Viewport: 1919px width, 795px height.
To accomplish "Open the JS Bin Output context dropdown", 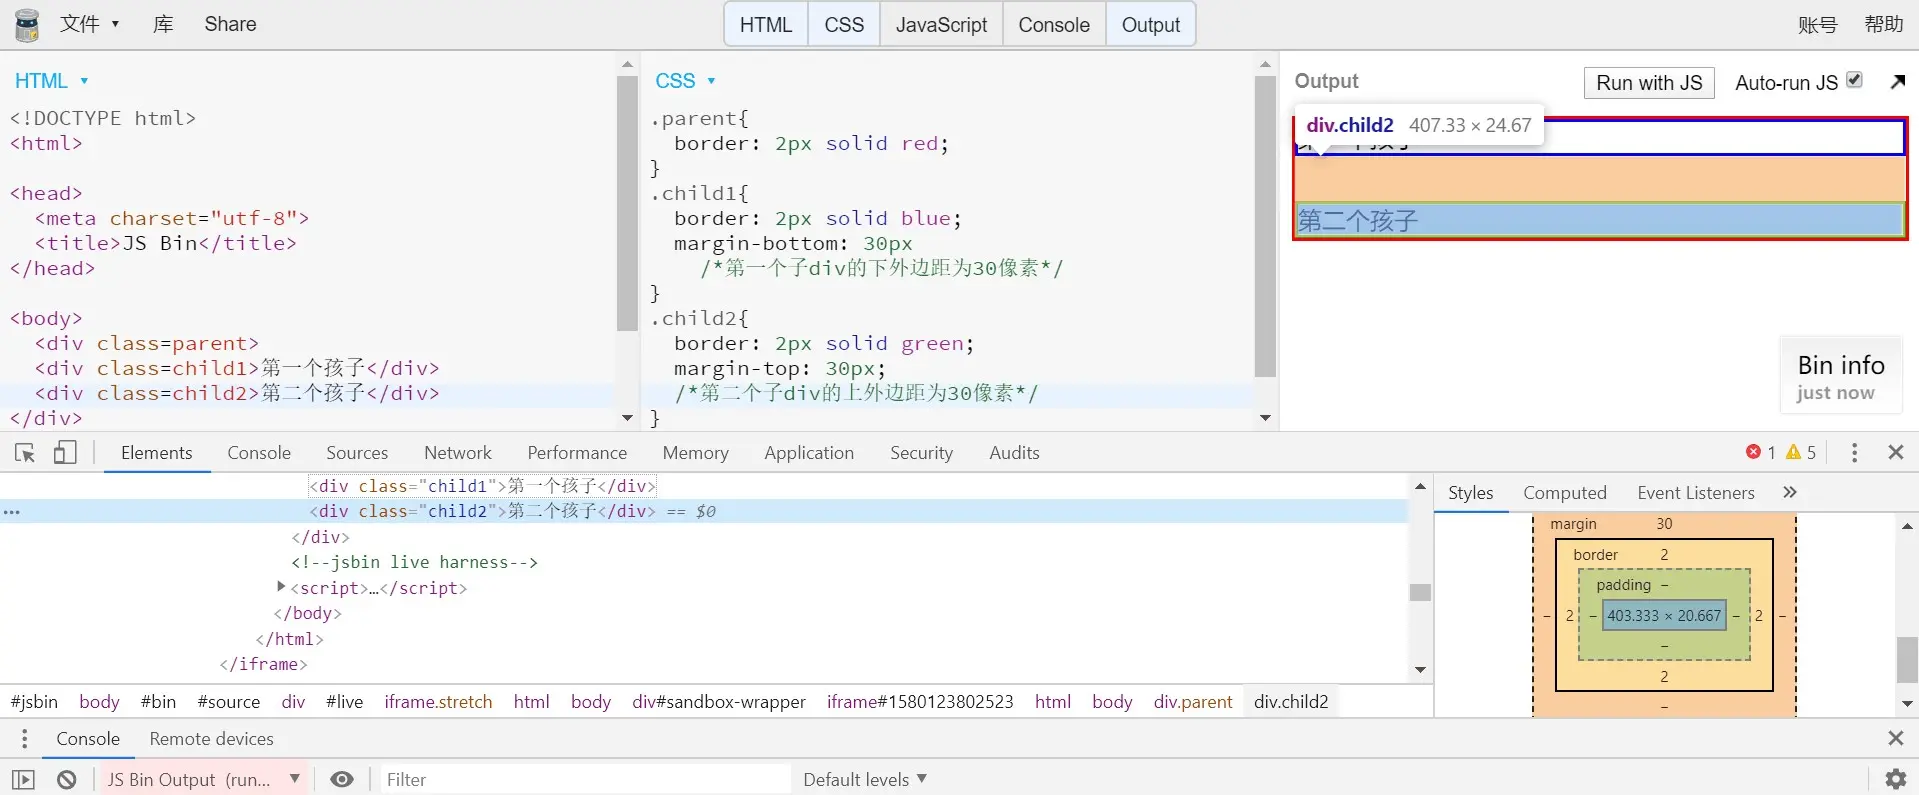I will tap(203, 780).
